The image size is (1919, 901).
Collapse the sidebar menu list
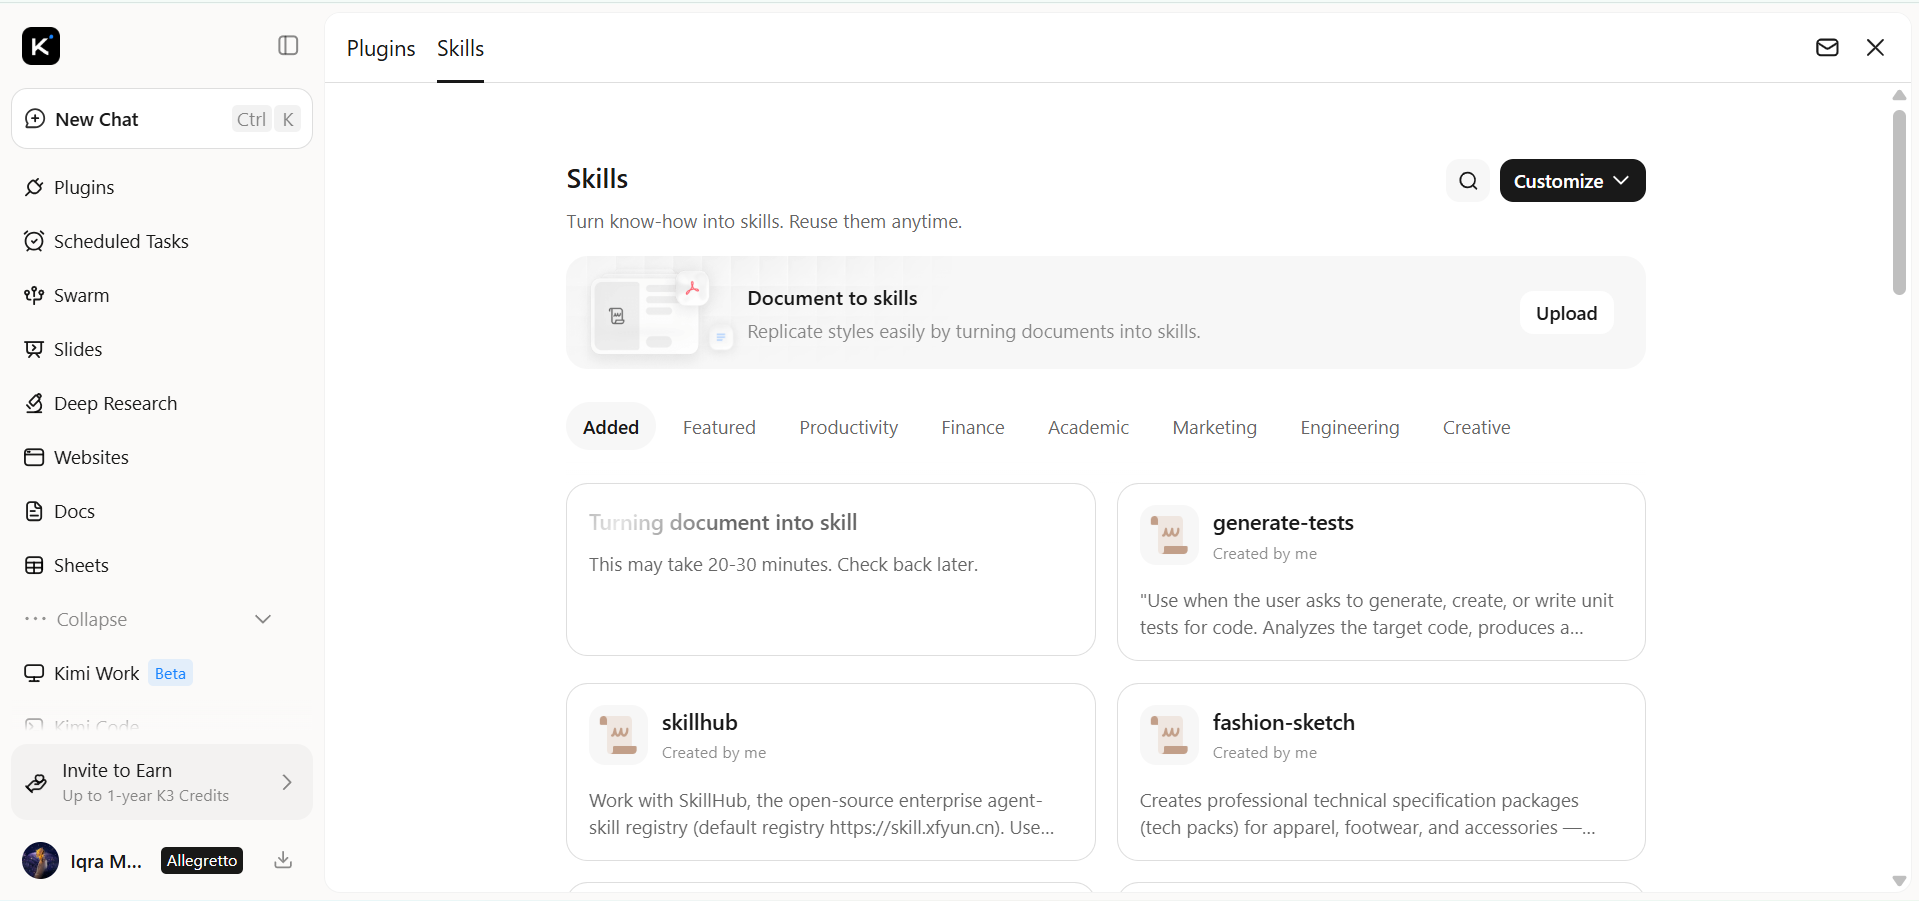tap(148, 619)
